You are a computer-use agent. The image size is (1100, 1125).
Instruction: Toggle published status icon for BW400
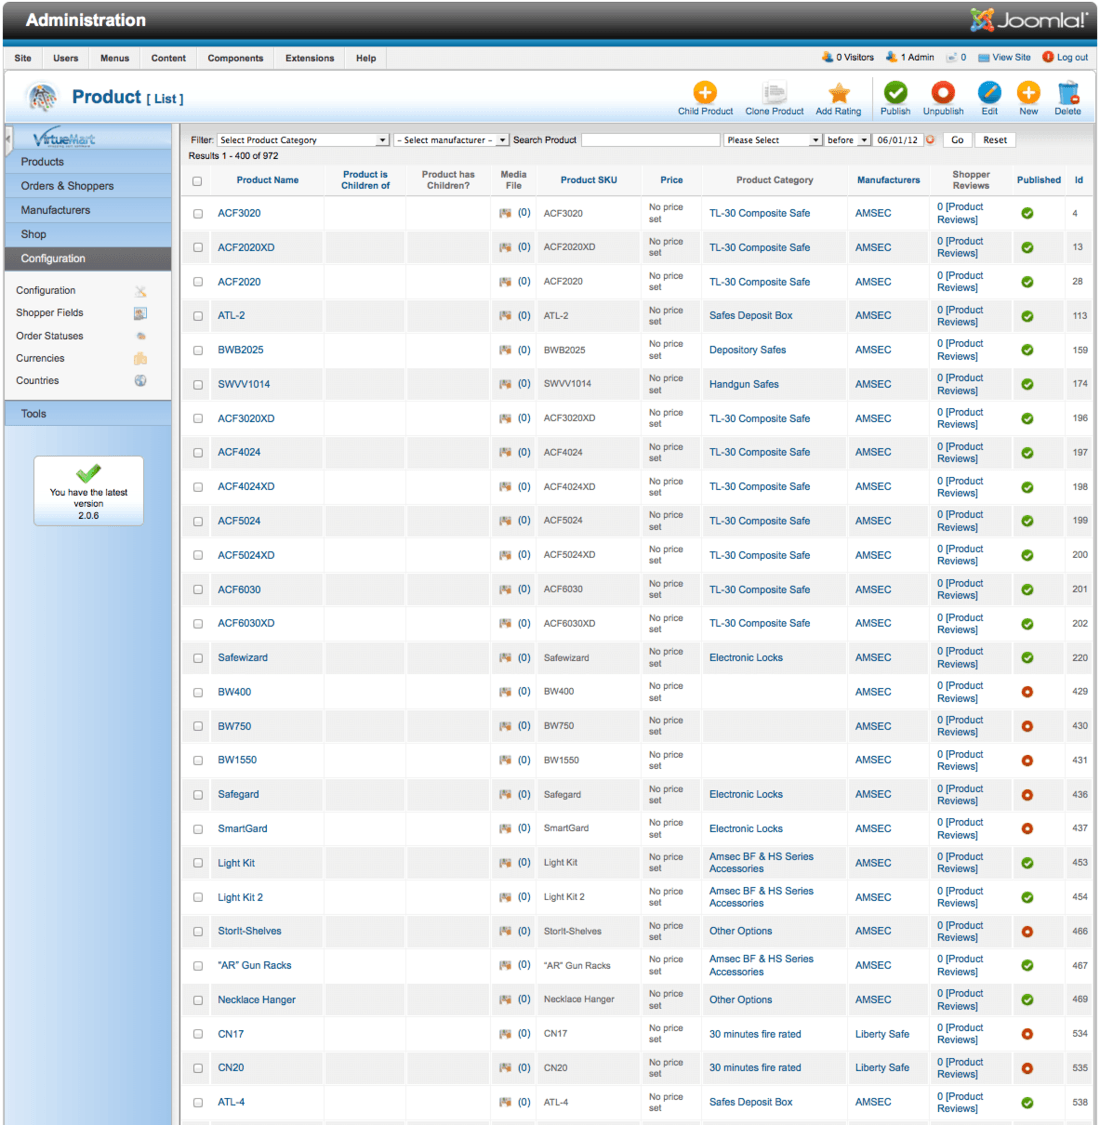1028,692
